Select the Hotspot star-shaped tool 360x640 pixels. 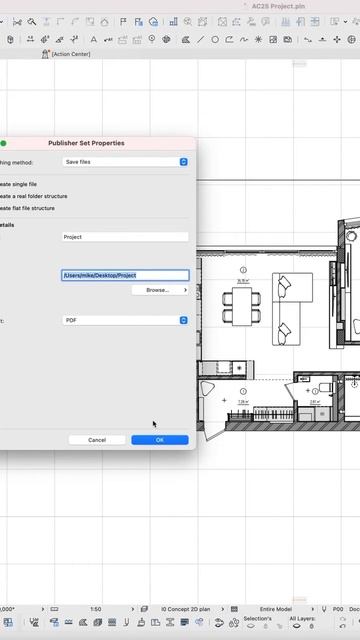pyautogui.click(x=258, y=40)
